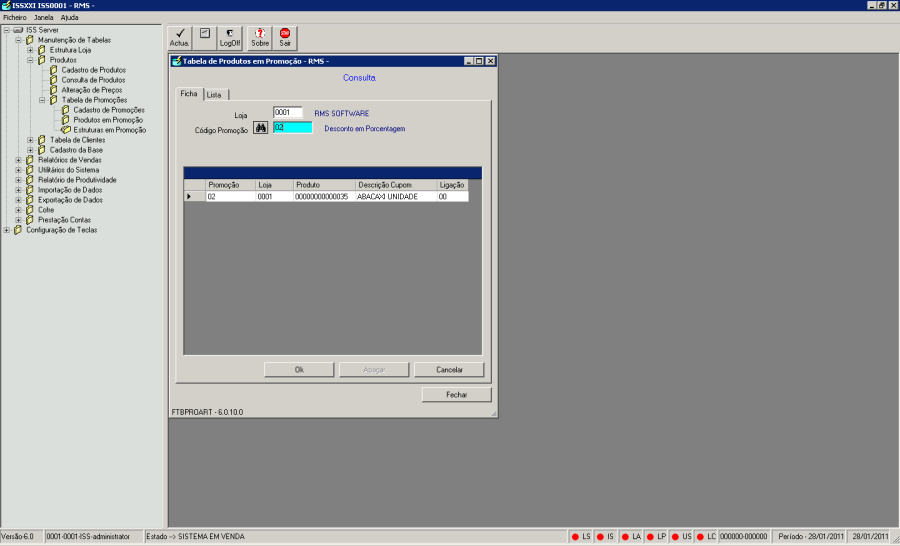Click the Sair stop icon
Screen dimensions: 900x546
click(x=285, y=33)
